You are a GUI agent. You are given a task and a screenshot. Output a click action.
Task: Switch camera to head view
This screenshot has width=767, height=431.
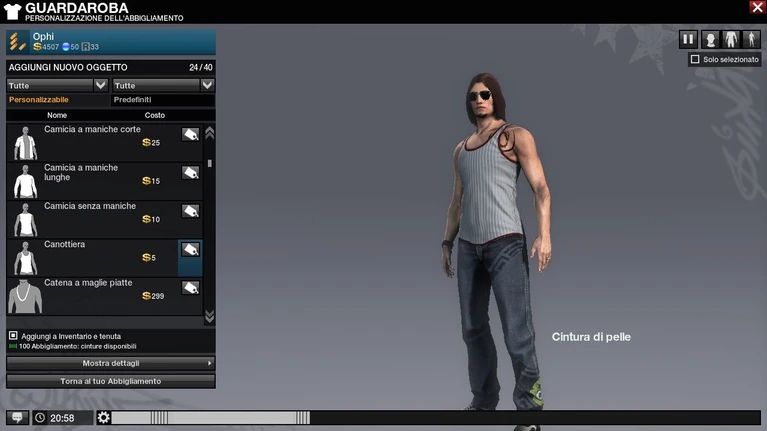(710, 40)
